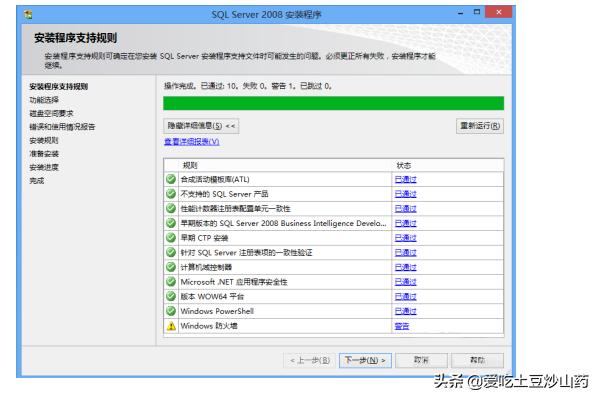
Task: Cancel setup with the 取消 button
Action: point(421,360)
